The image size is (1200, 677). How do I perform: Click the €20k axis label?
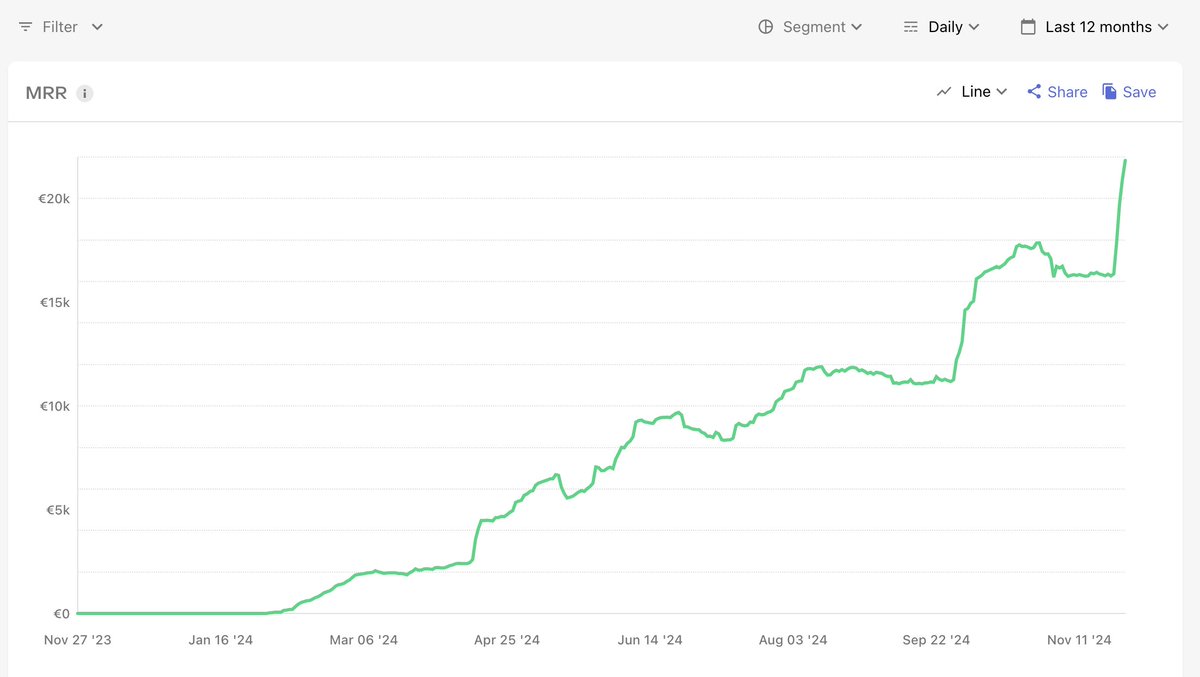click(x=53, y=199)
